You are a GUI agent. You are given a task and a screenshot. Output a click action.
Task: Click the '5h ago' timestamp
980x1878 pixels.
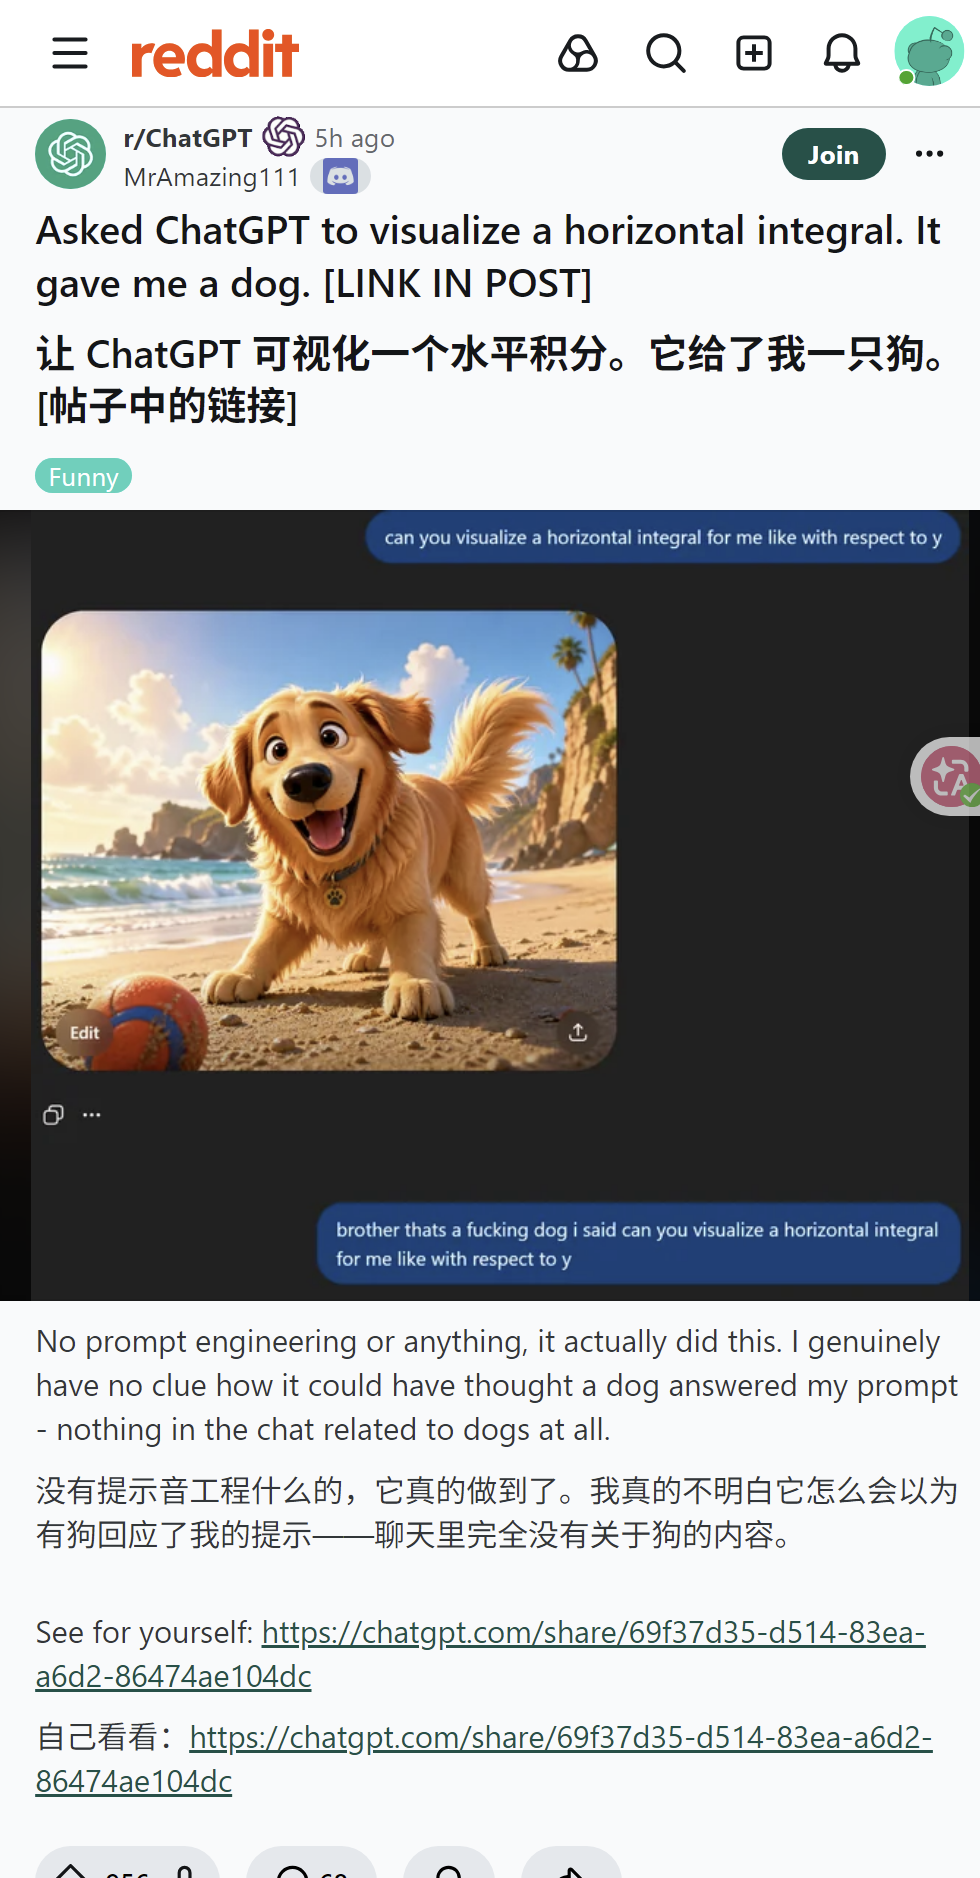pos(355,138)
